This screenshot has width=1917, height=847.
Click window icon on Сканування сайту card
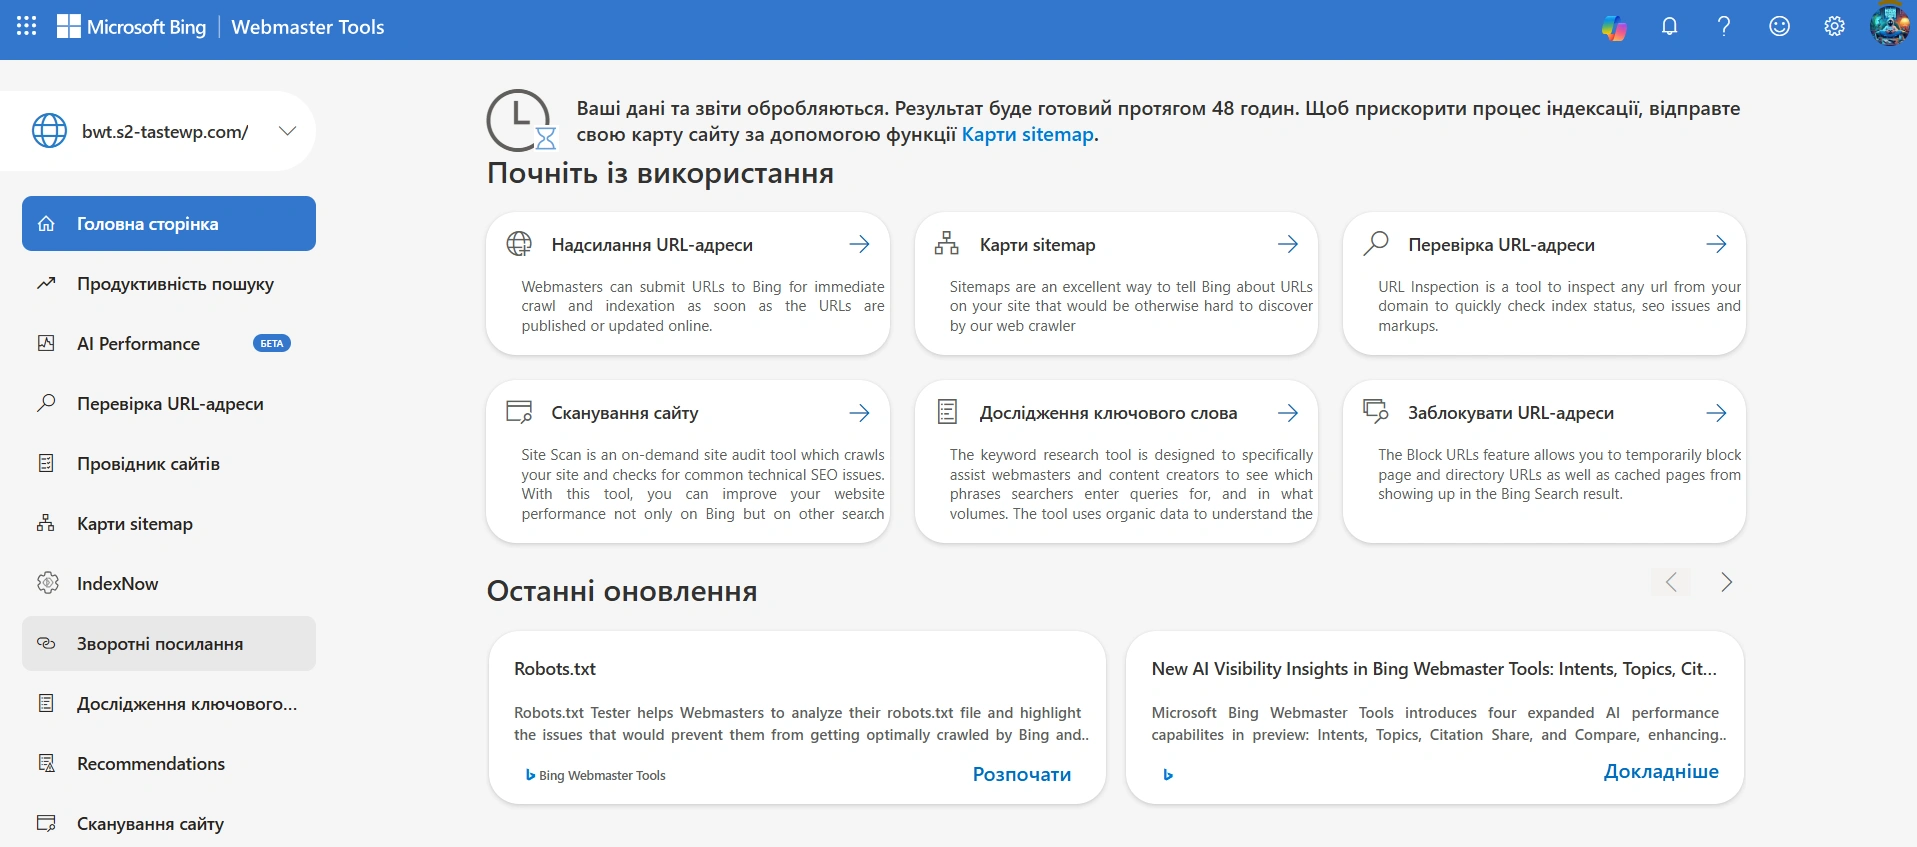(519, 411)
